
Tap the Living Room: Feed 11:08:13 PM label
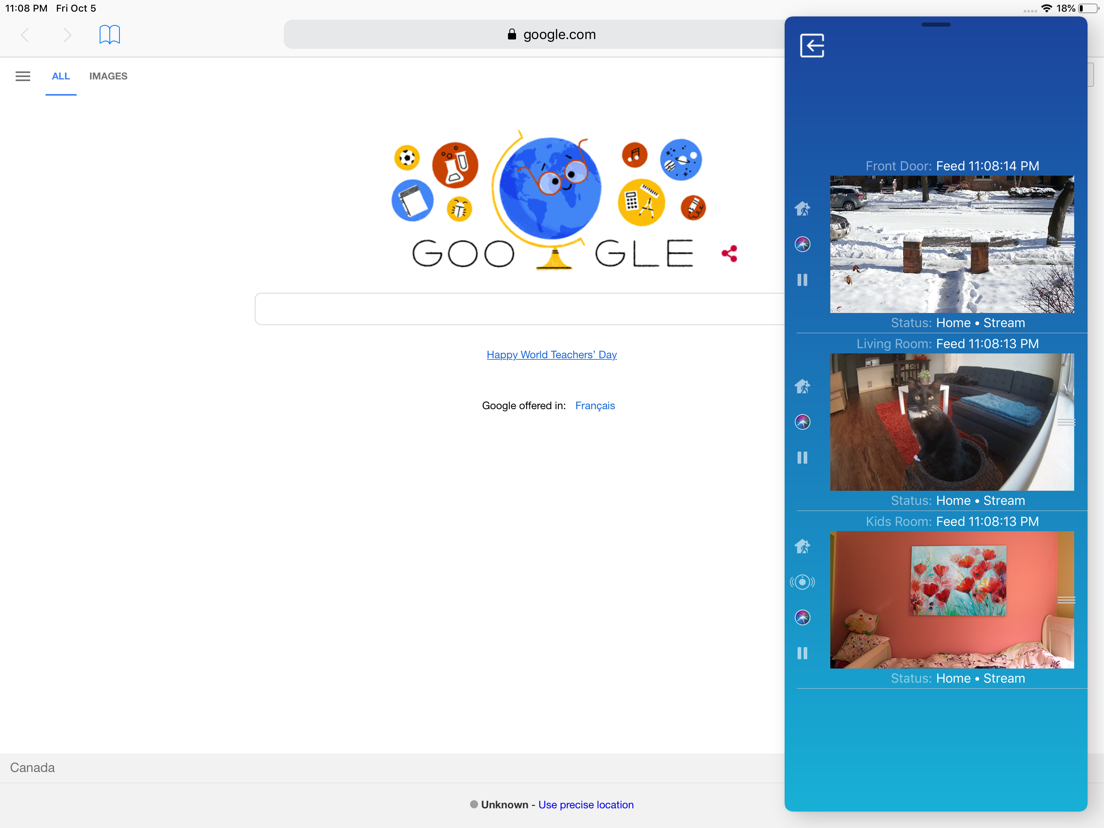(x=947, y=344)
